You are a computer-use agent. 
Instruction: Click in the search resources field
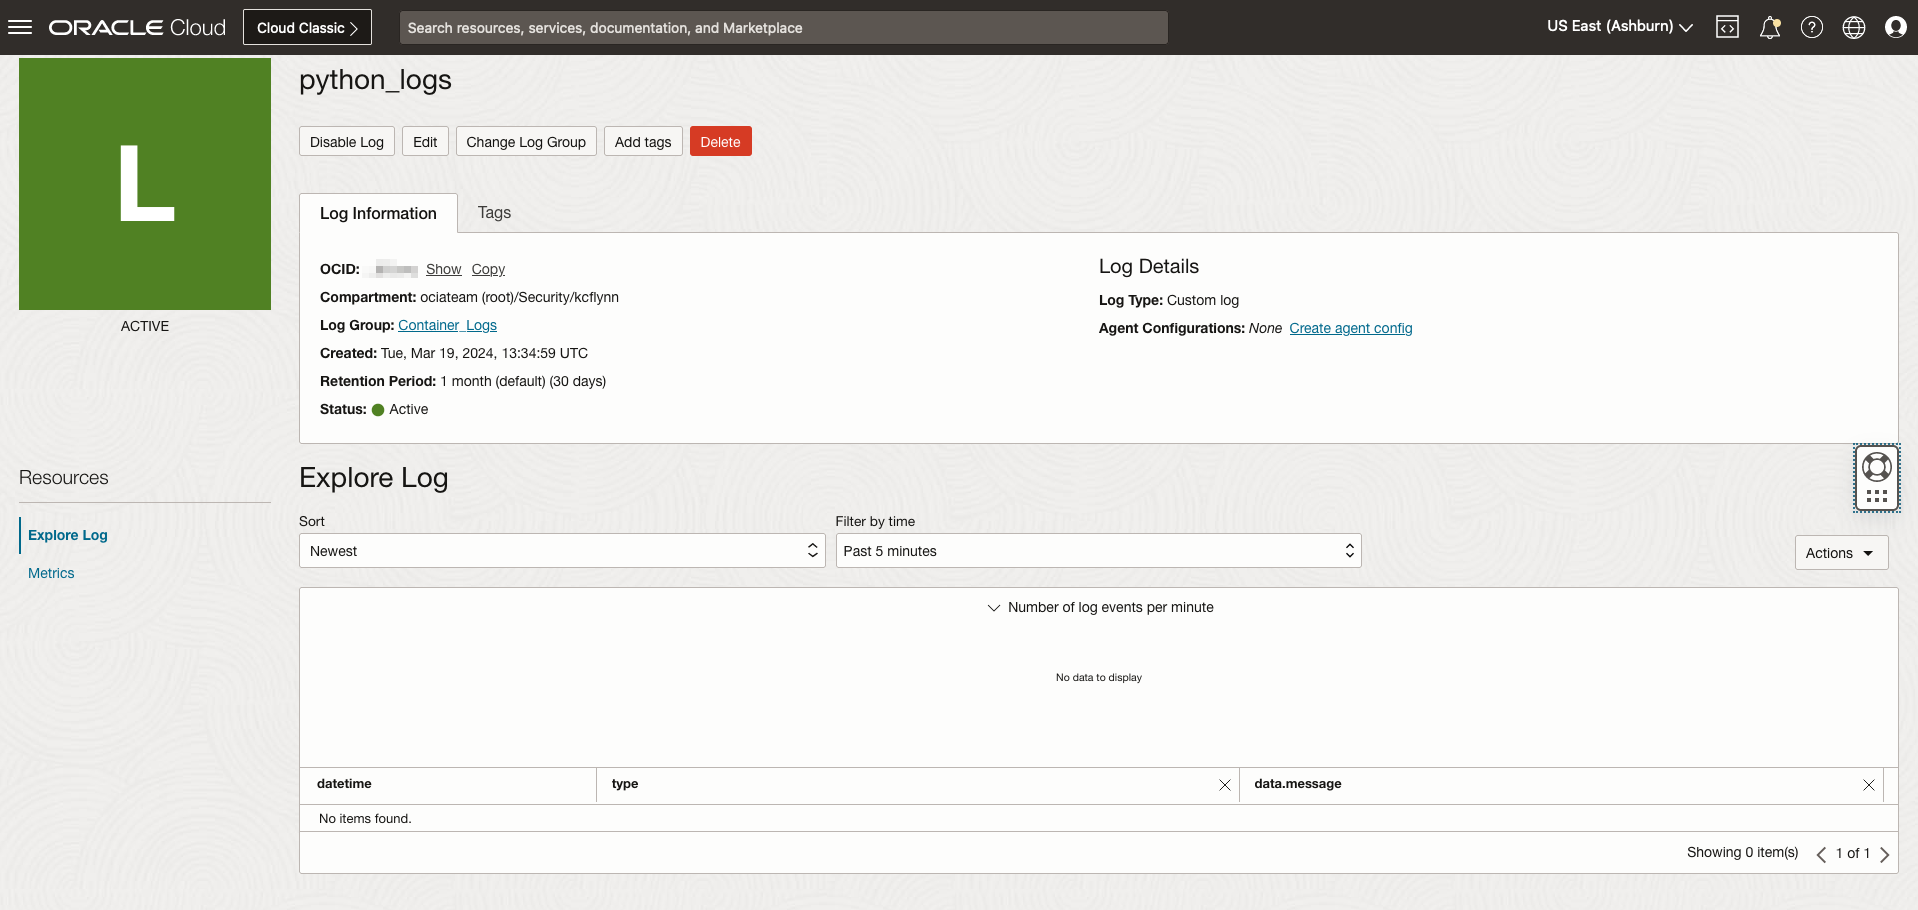(x=783, y=28)
